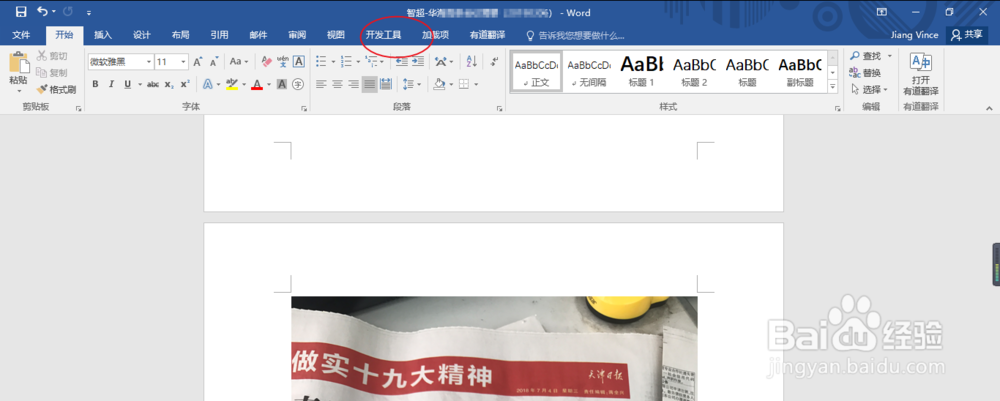This screenshot has width=1000, height=401.
Task: Increase font size with the grow font icon
Action: [x=198, y=62]
